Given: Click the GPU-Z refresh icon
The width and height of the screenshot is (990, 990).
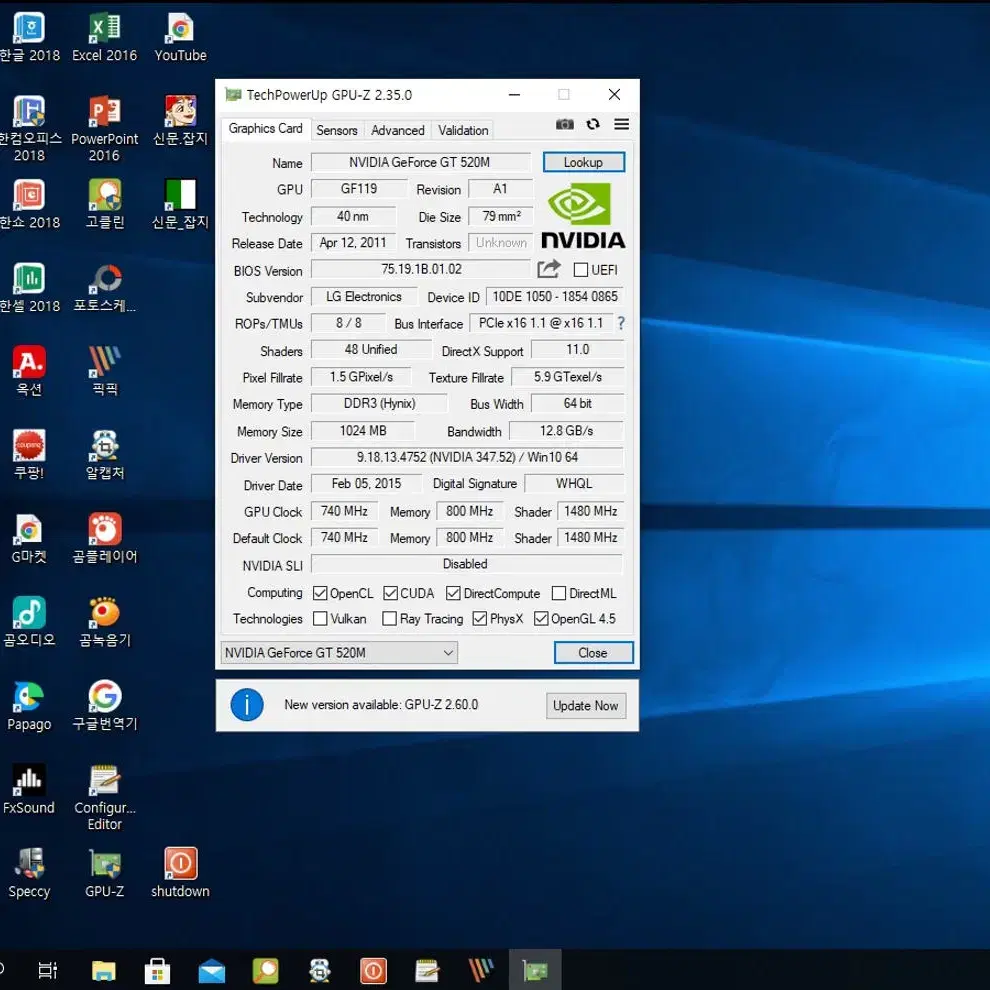Looking at the screenshot, I should (592, 124).
